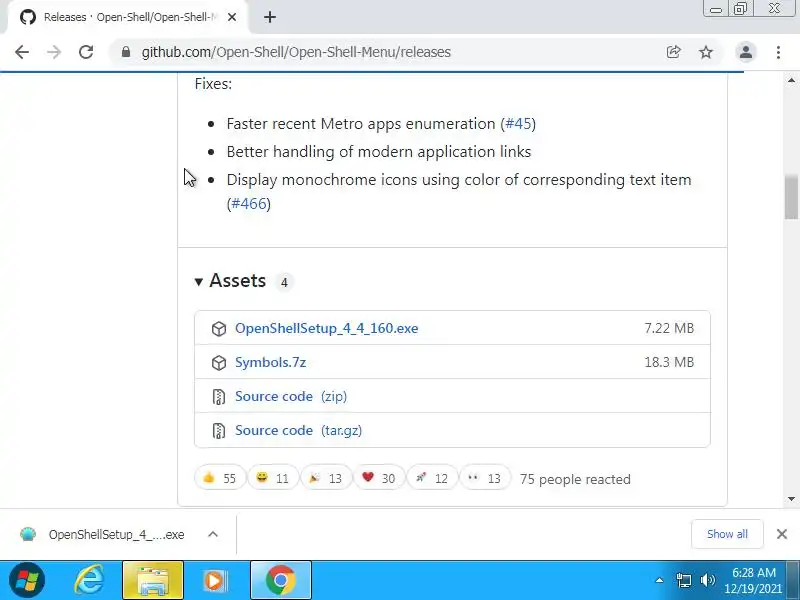800x600 pixels.
Task: React with the rocket (12)
Action: click(x=432, y=478)
